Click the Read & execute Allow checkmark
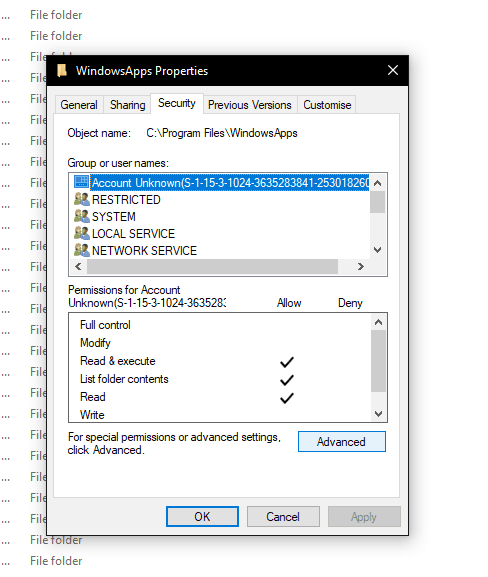 [x=287, y=362]
